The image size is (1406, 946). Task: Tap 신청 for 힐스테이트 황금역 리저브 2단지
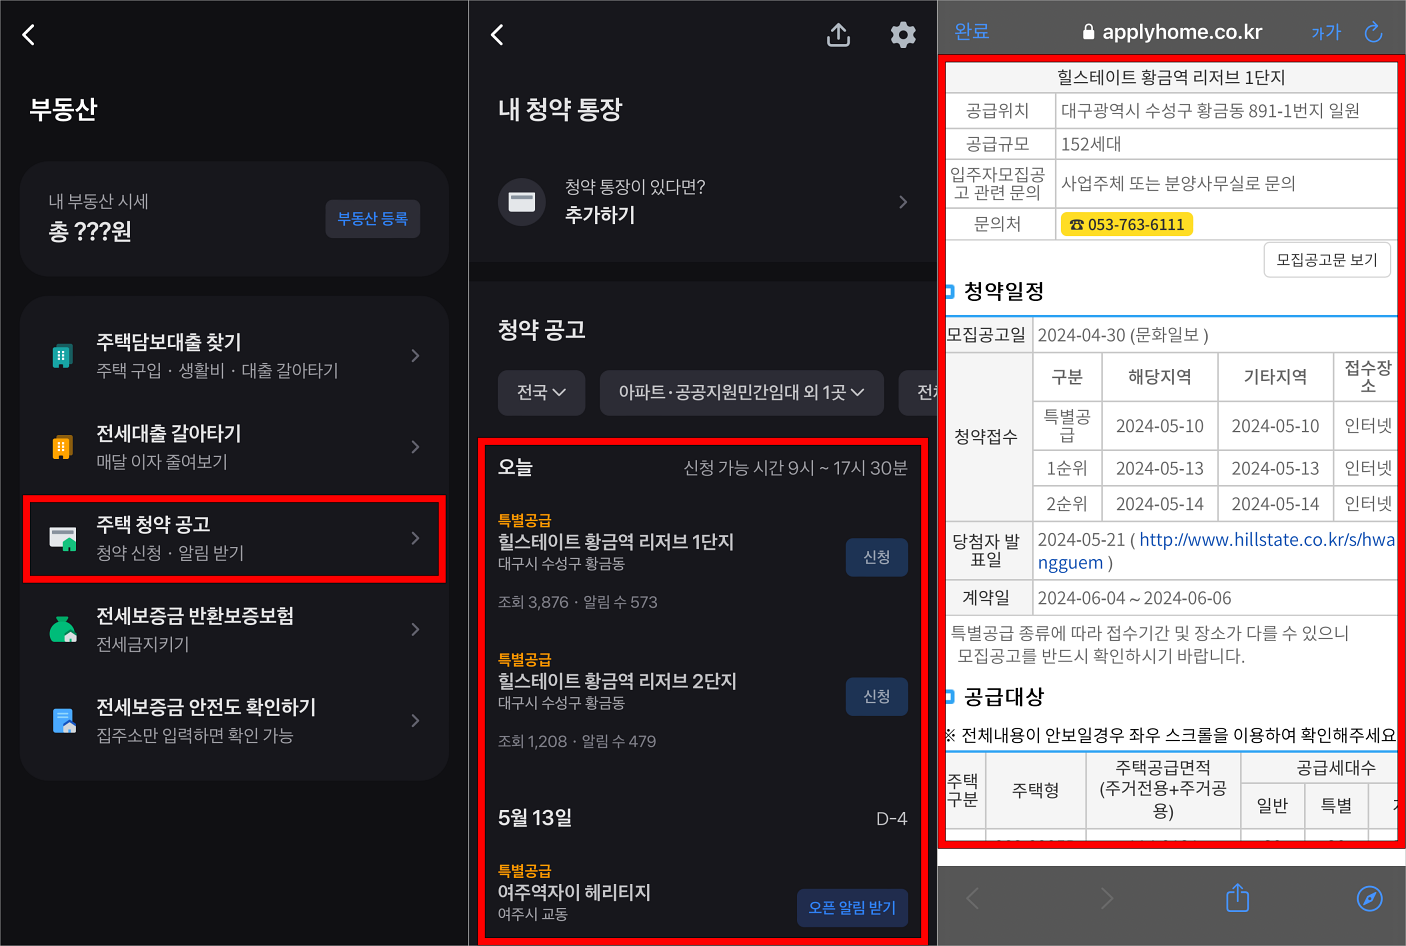877,696
